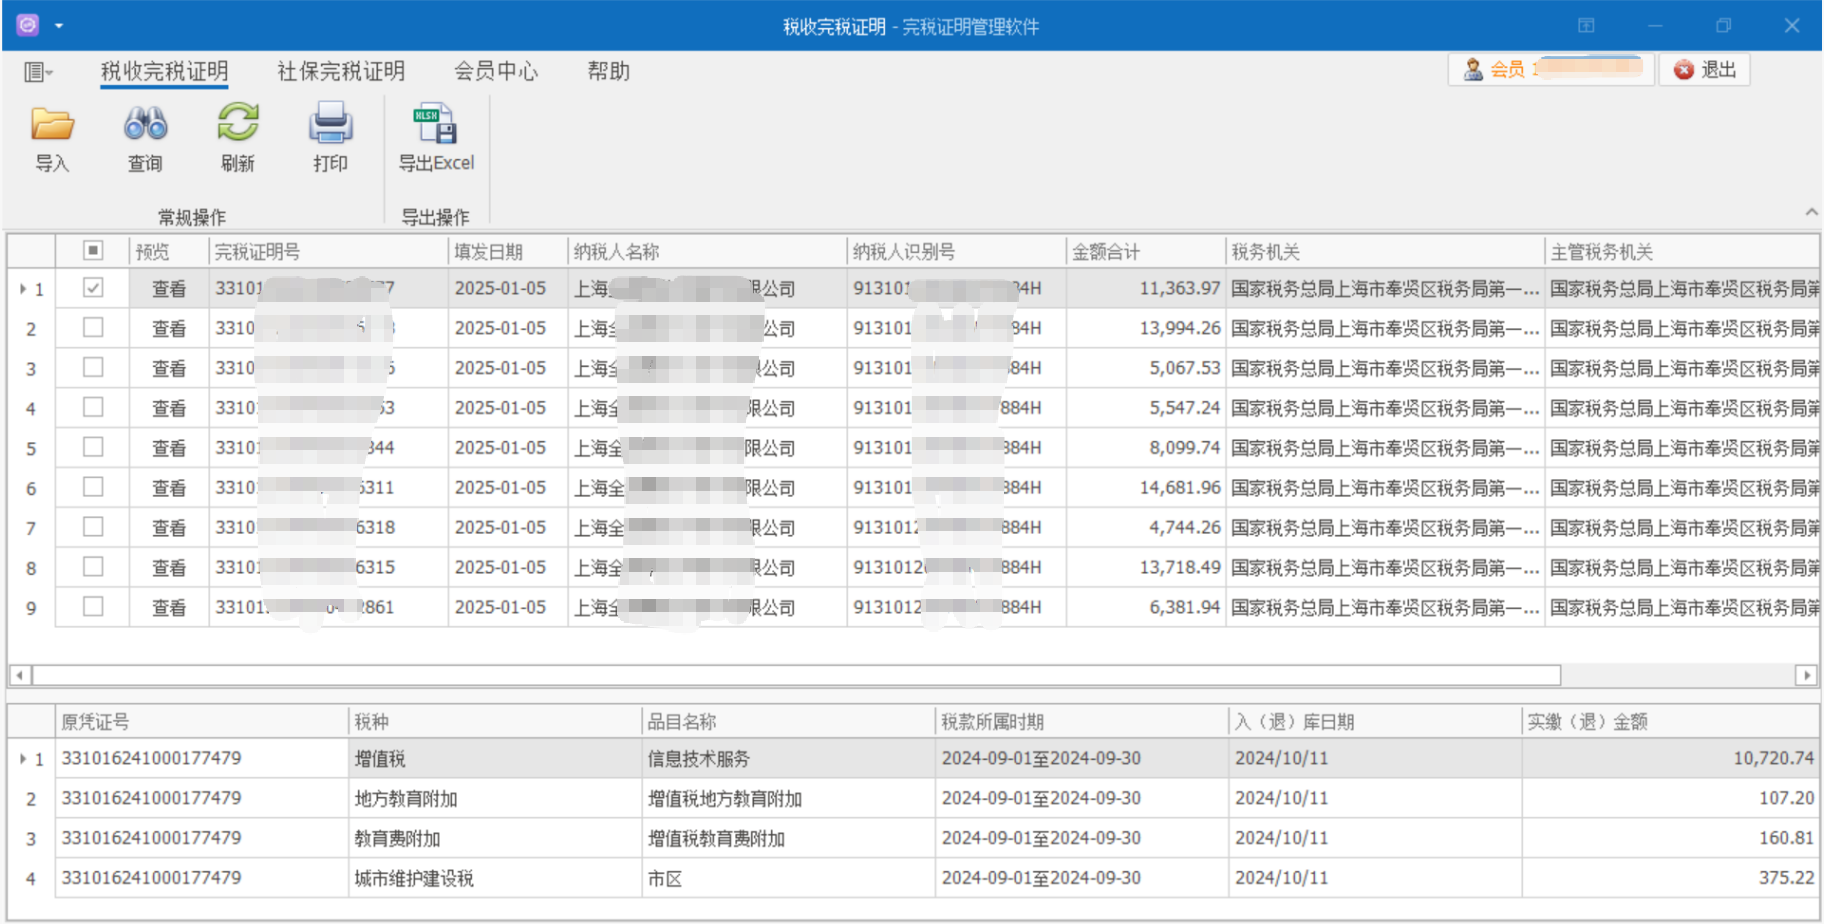Switch to the 社保完税证明 tab

coord(341,71)
